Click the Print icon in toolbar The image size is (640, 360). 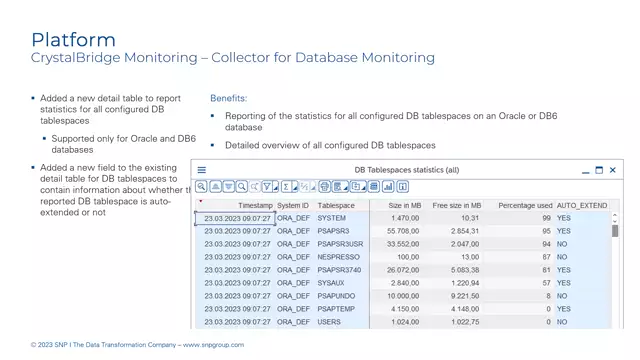point(324,187)
